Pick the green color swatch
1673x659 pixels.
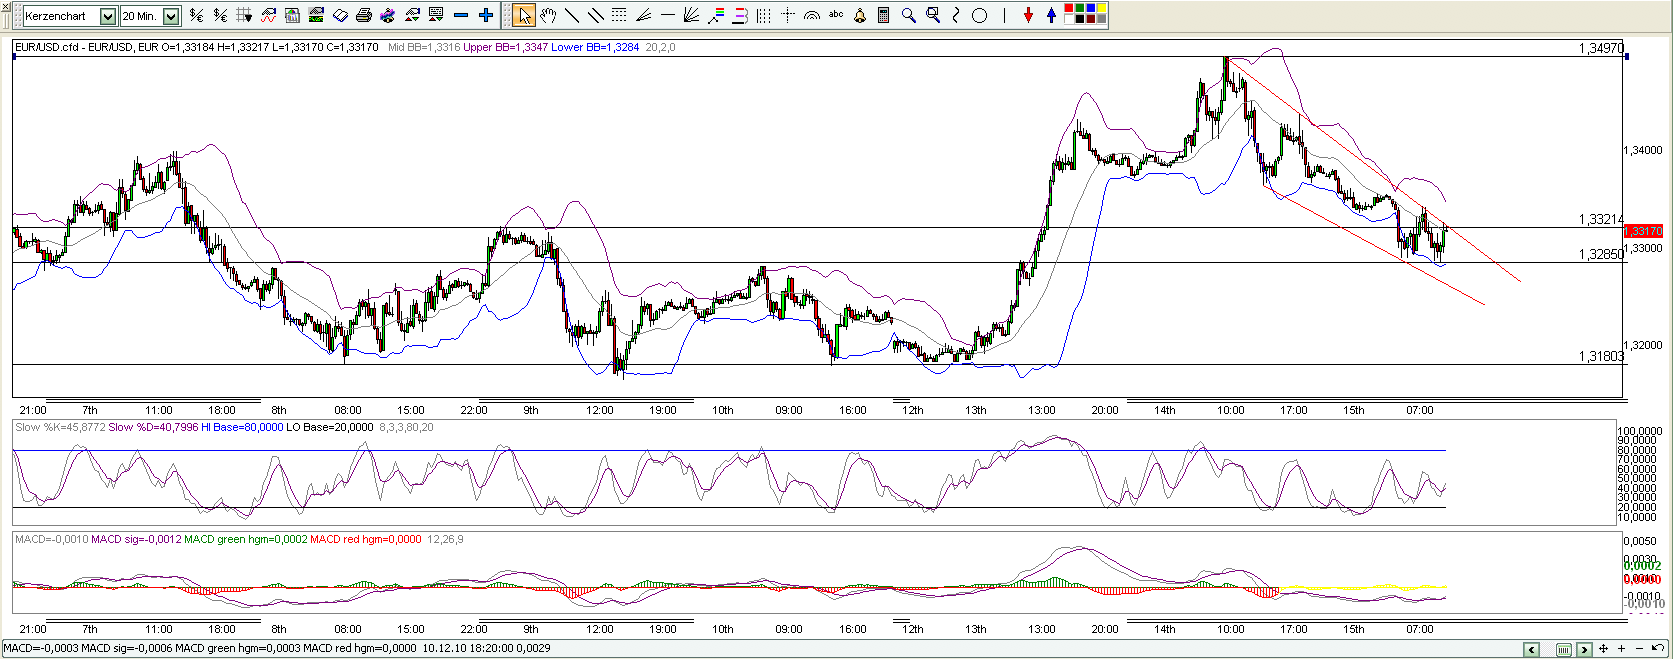click(x=1080, y=8)
